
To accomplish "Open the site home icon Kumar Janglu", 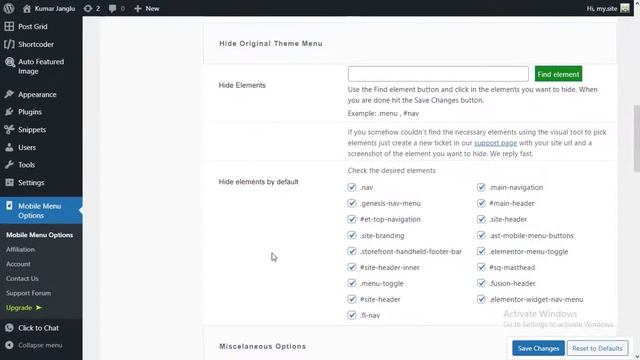I will (27, 9).
